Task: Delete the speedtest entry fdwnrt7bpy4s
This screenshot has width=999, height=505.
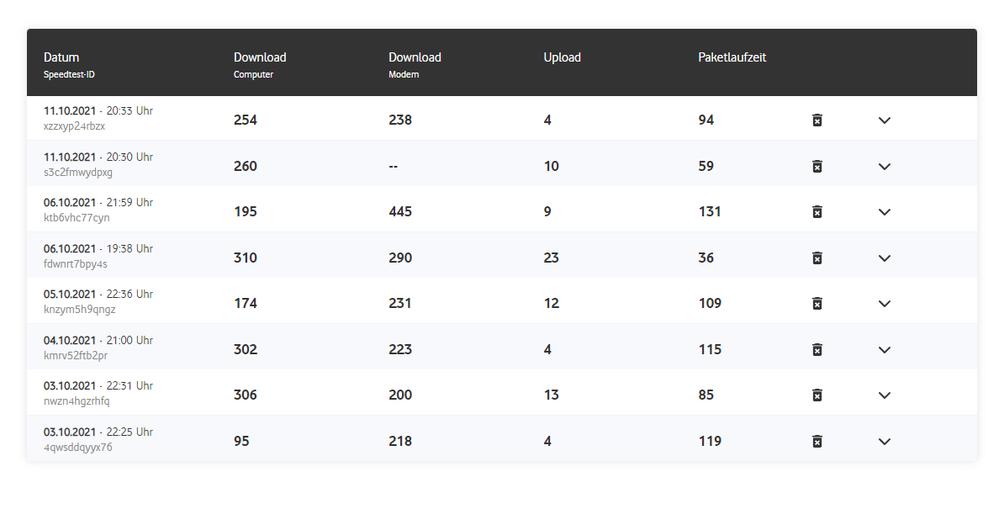Action: tap(817, 258)
